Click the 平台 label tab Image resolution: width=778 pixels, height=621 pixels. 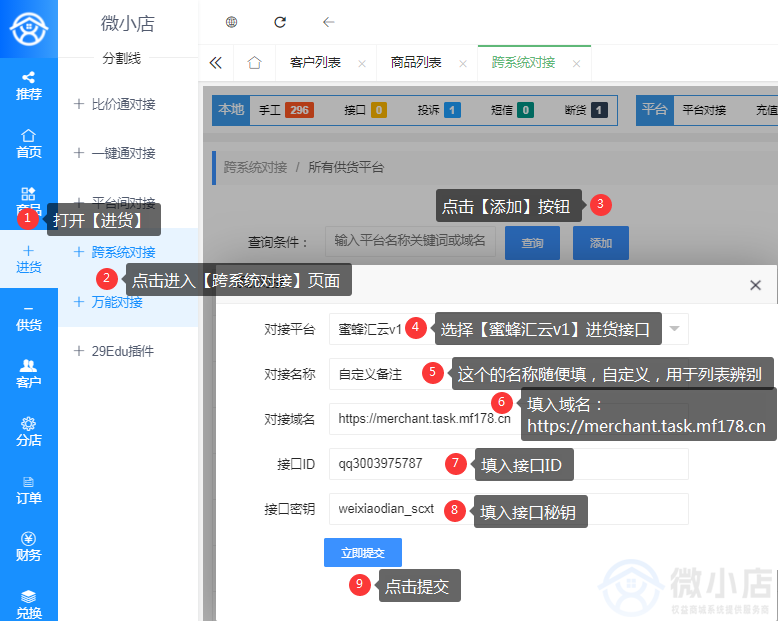655,110
